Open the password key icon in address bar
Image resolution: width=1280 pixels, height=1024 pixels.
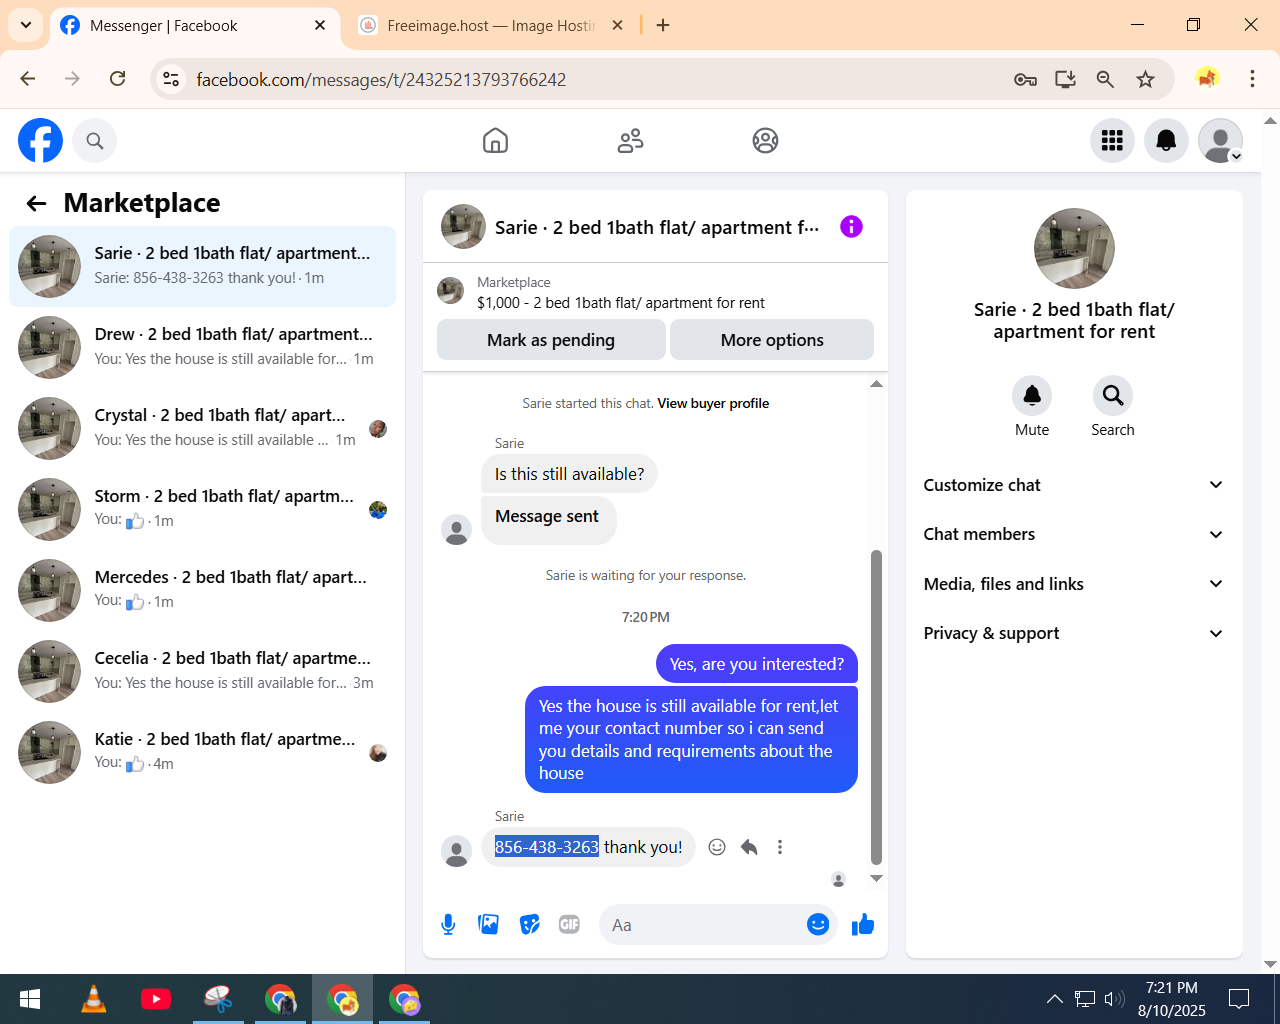(1025, 79)
